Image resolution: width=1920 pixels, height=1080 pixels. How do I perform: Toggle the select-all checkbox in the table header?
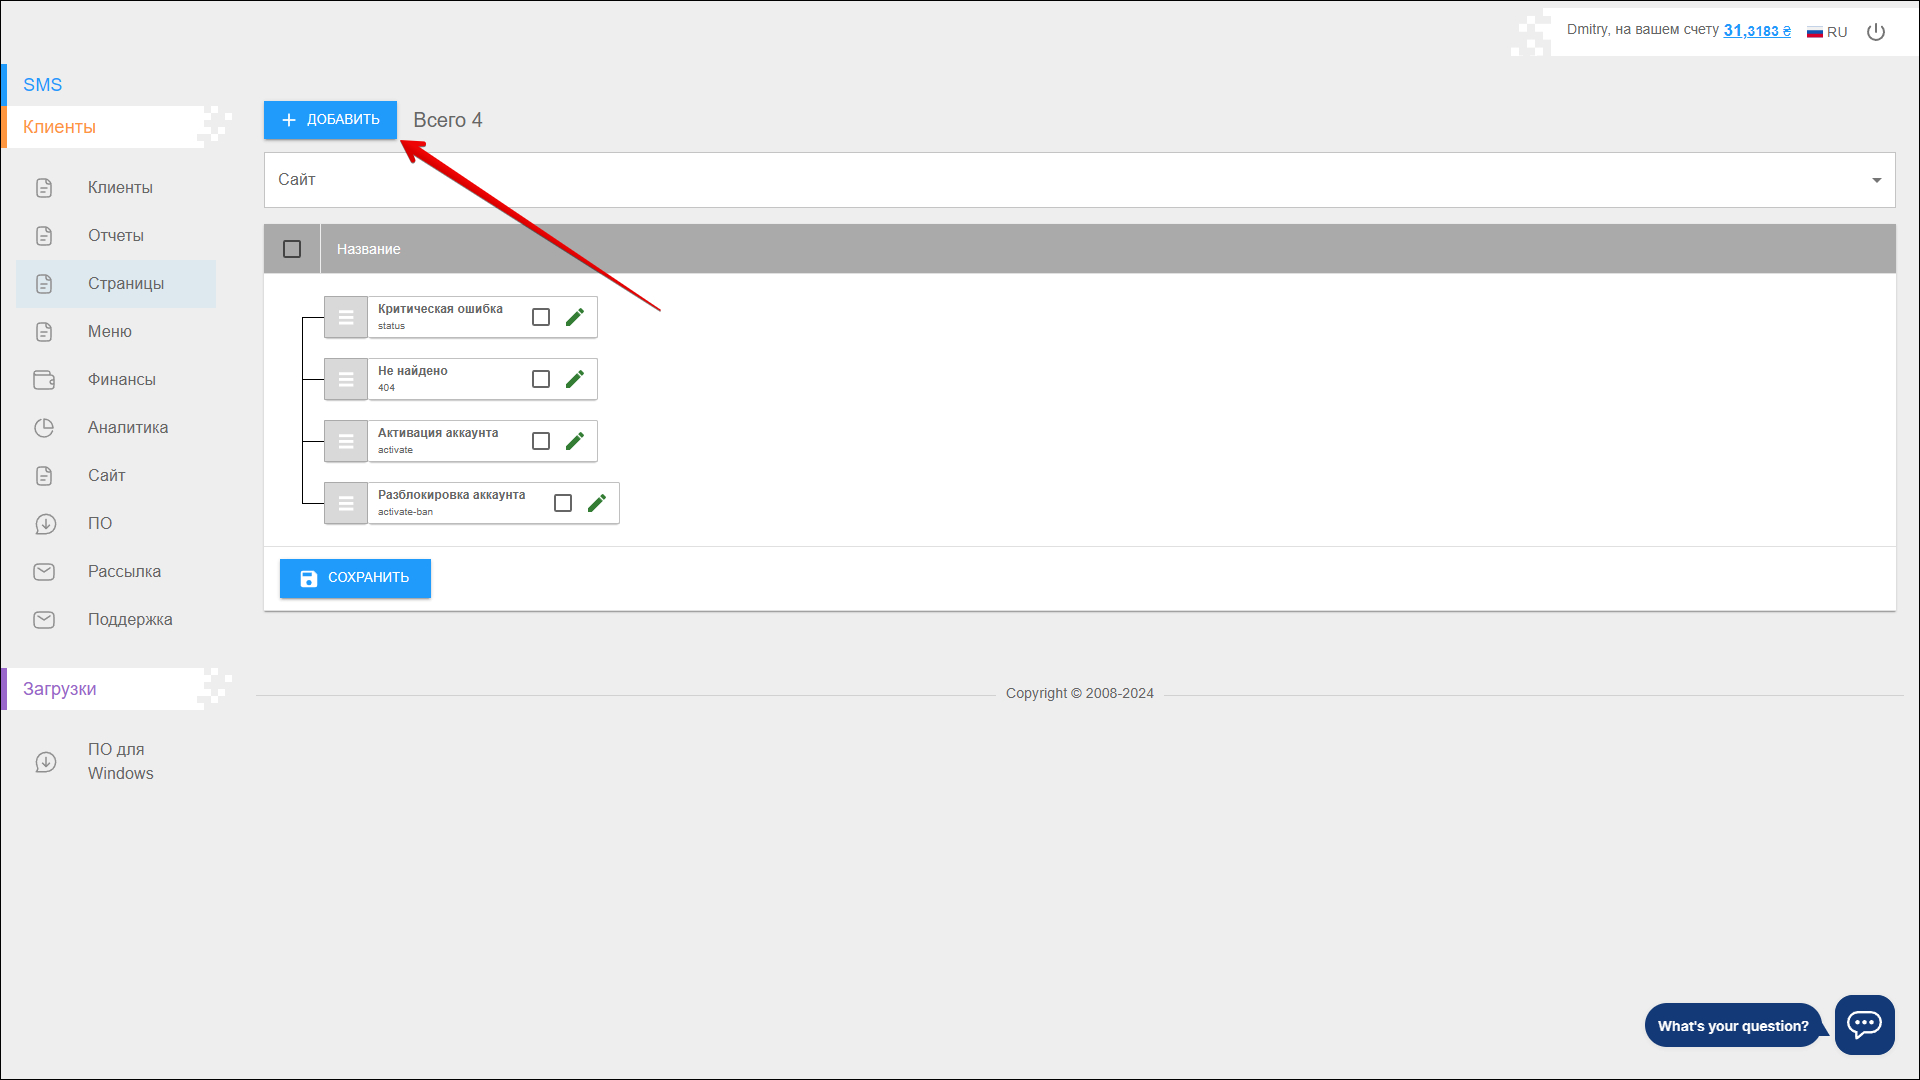pyautogui.click(x=292, y=249)
